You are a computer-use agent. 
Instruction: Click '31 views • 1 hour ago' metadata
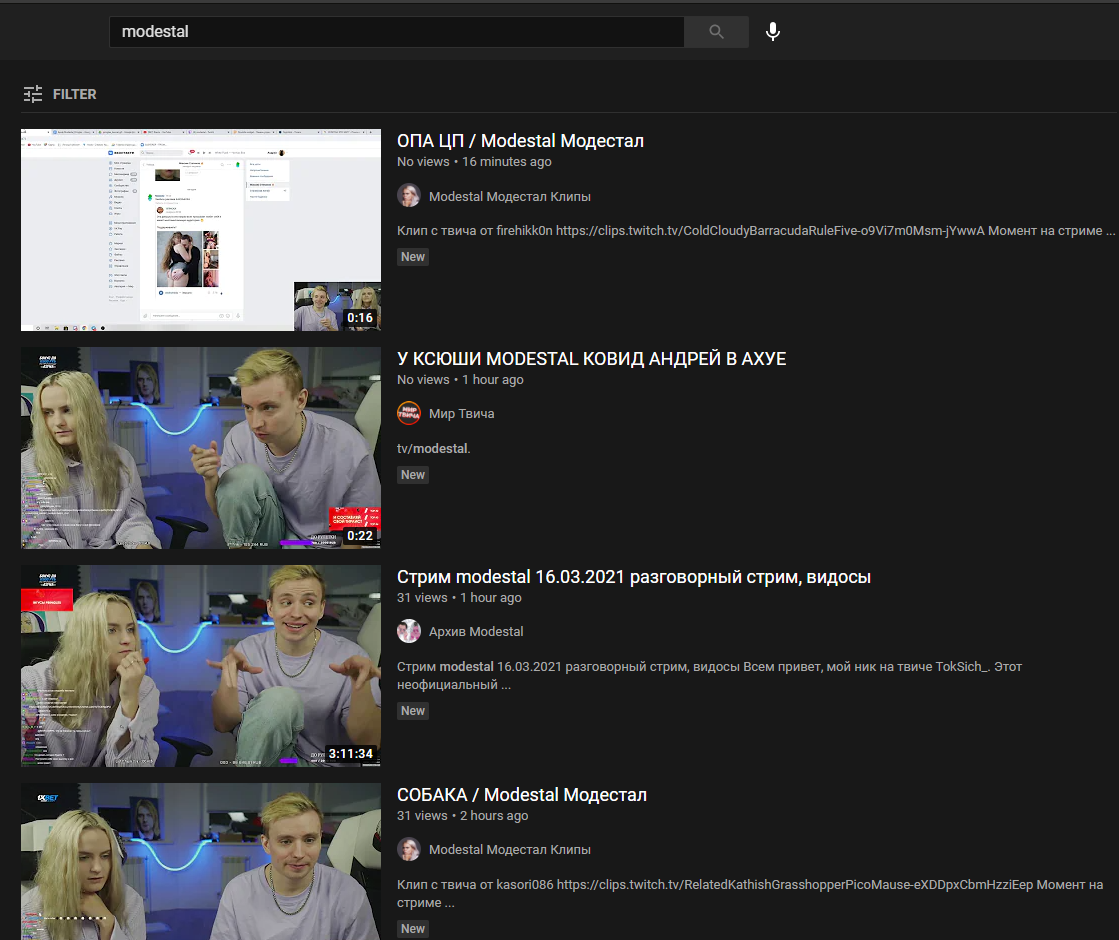click(459, 597)
